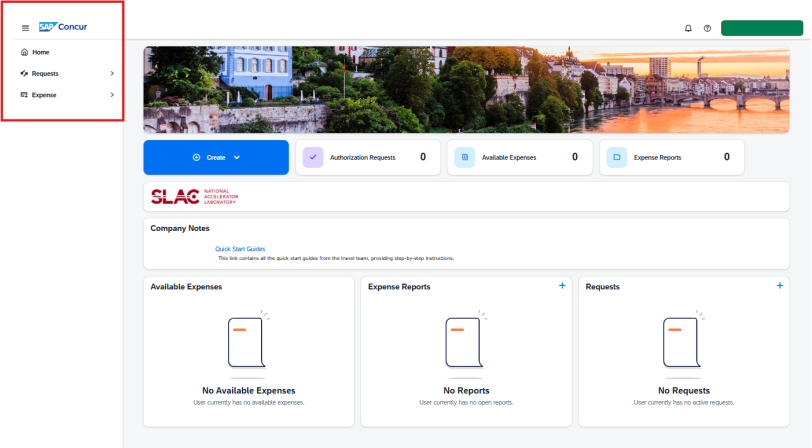Add new expense report with plus icon

click(562, 286)
